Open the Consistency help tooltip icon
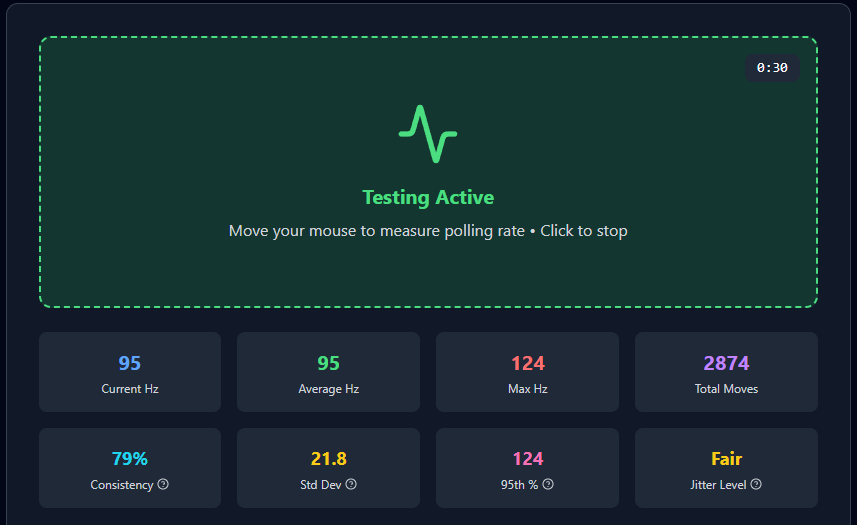The width and height of the screenshot is (857, 525). point(163,485)
